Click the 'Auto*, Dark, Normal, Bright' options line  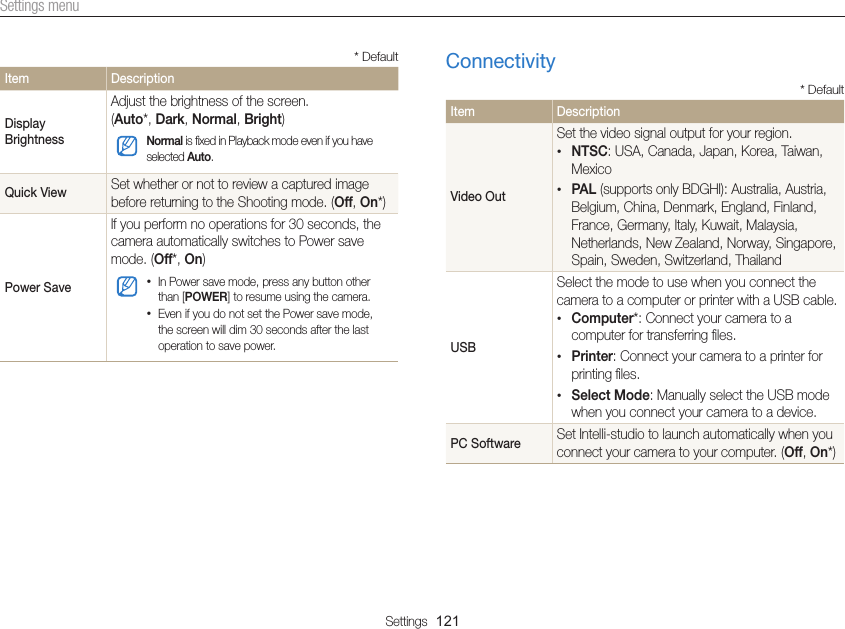pyautogui.click(x=198, y=119)
